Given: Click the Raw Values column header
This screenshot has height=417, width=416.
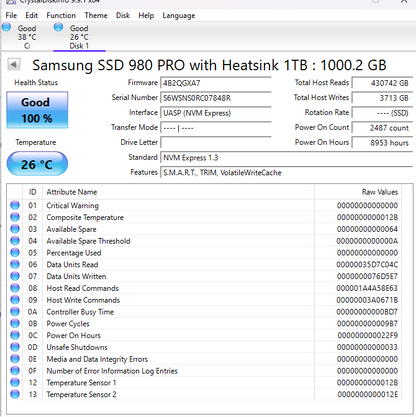Looking at the screenshot, I should pos(358,192).
